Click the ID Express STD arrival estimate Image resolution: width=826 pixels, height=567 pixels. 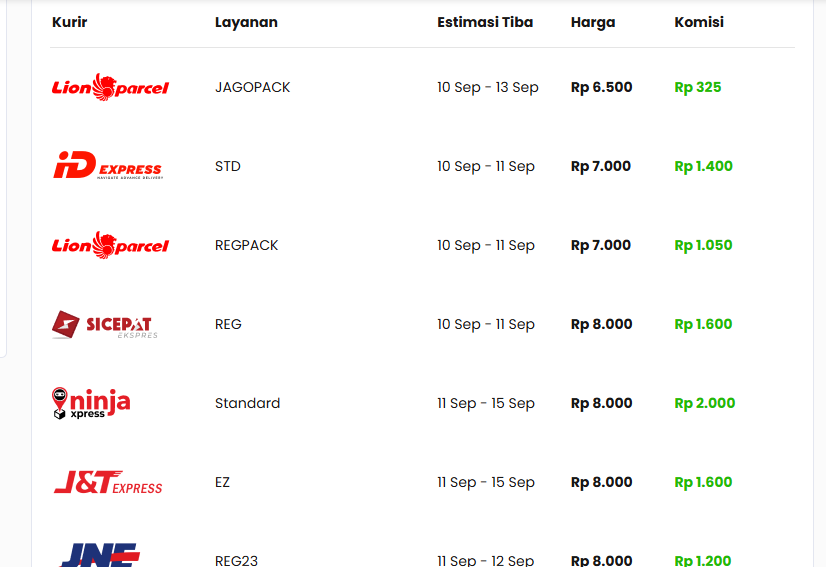(486, 166)
